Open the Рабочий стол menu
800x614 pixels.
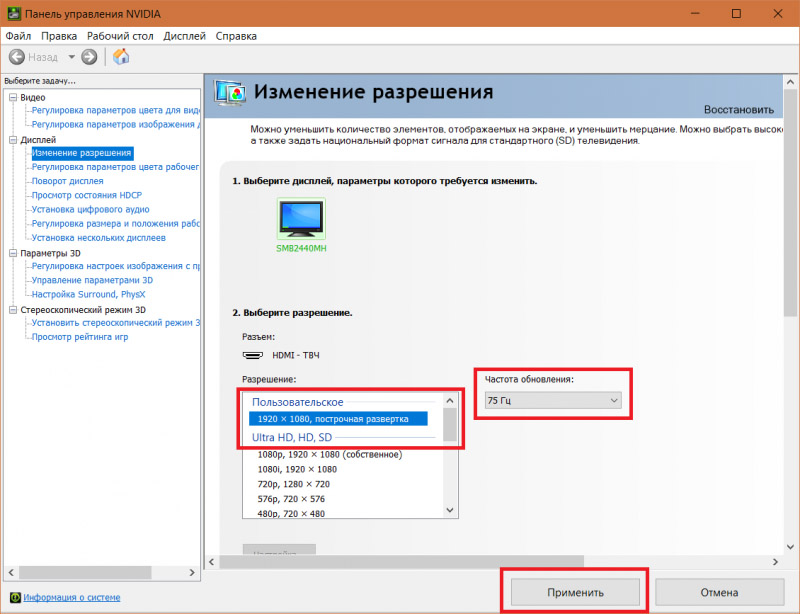click(120, 36)
